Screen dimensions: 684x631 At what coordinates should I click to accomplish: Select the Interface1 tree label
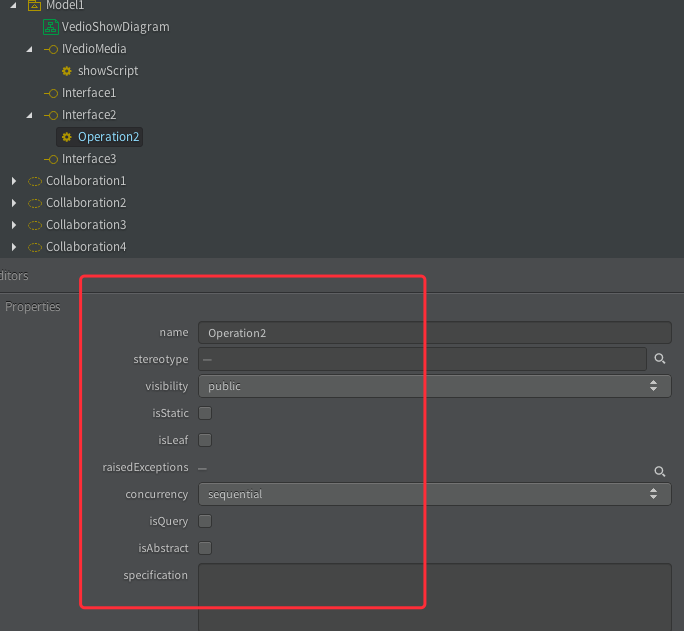click(89, 93)
